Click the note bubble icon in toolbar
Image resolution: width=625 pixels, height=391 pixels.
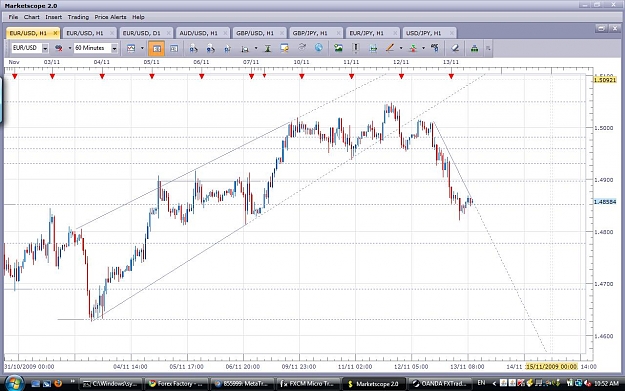[285, 48]
